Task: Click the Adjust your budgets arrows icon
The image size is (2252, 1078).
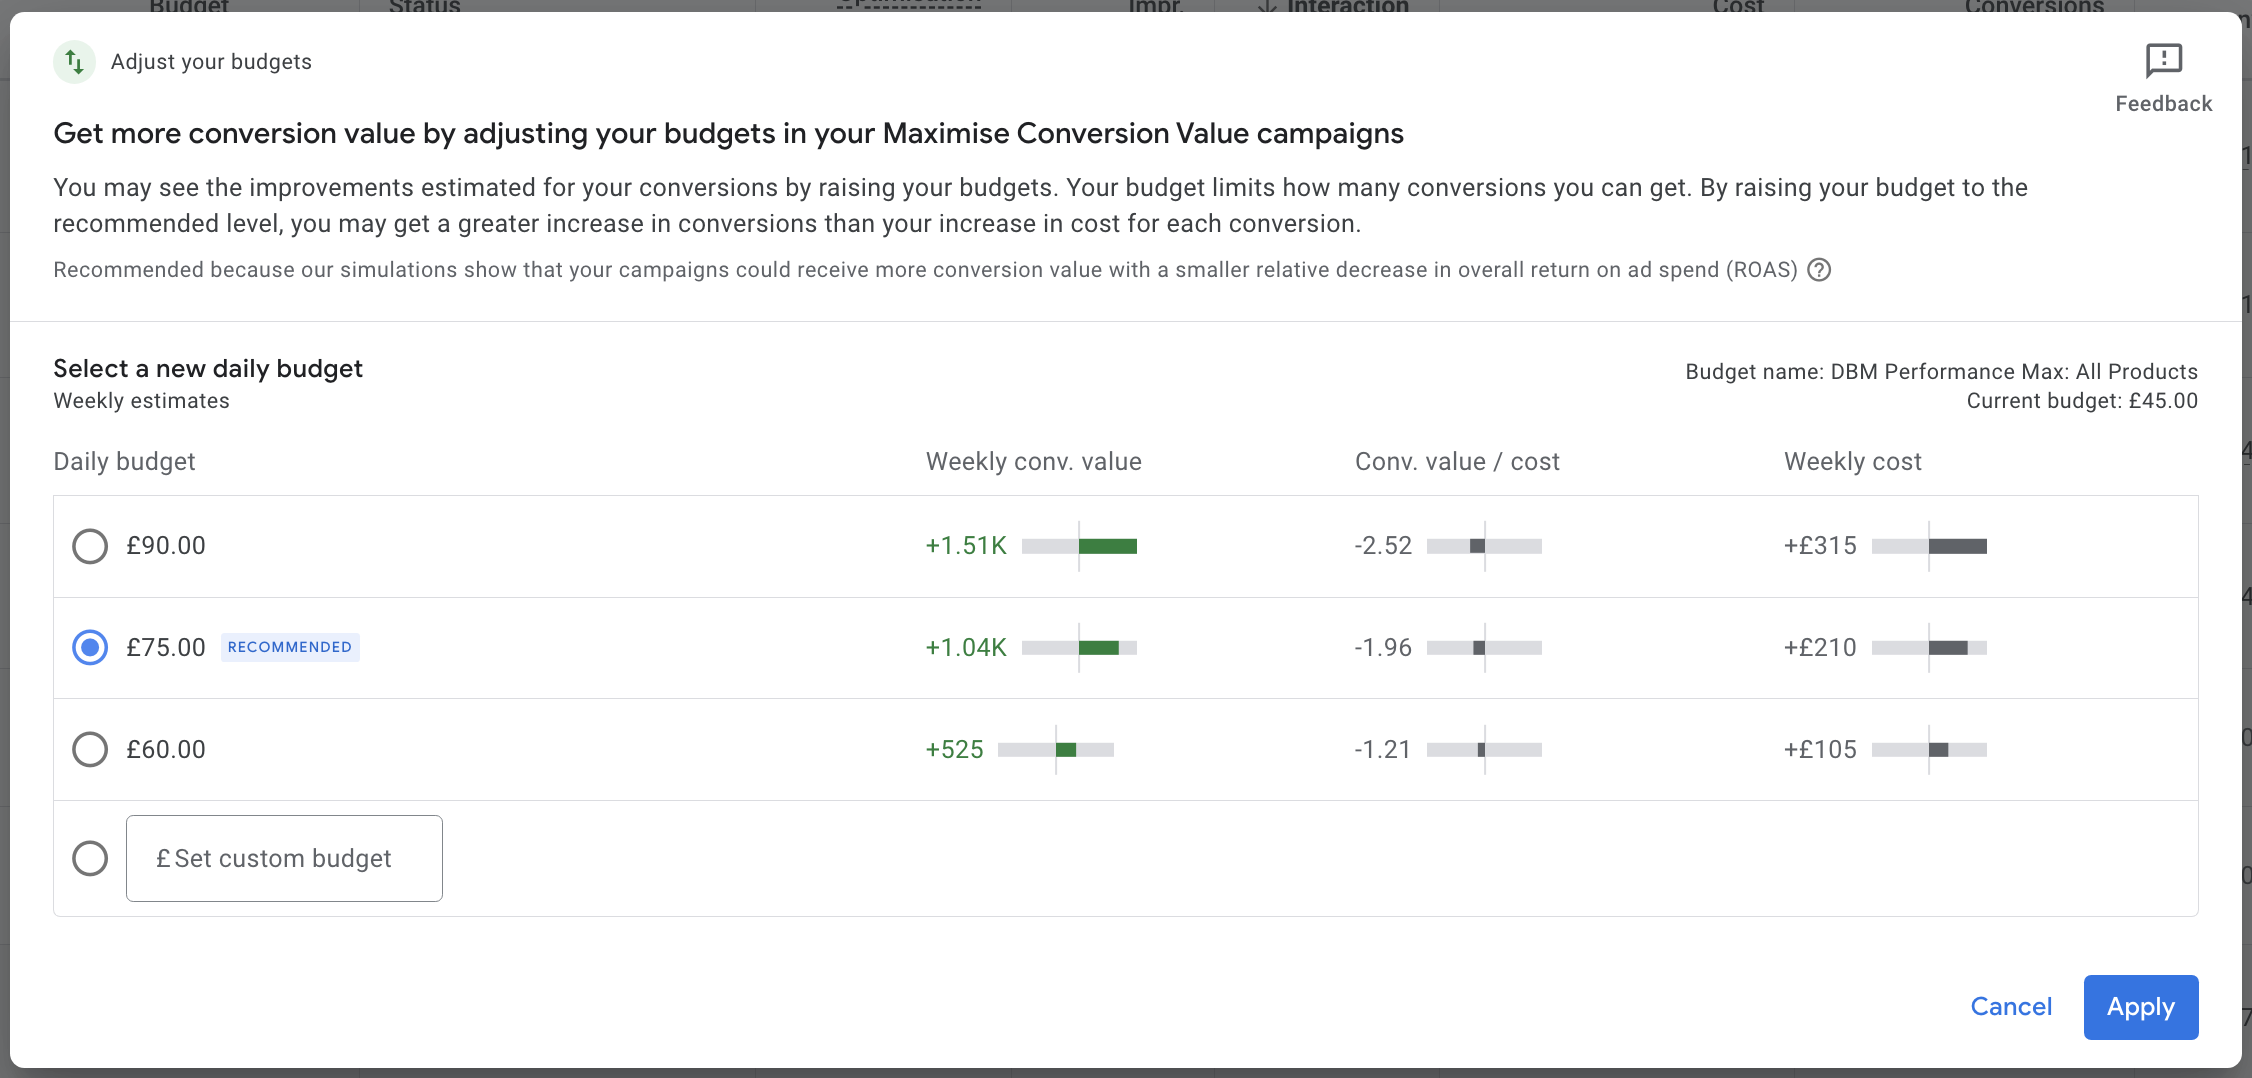Action: (x=75, y=62)
